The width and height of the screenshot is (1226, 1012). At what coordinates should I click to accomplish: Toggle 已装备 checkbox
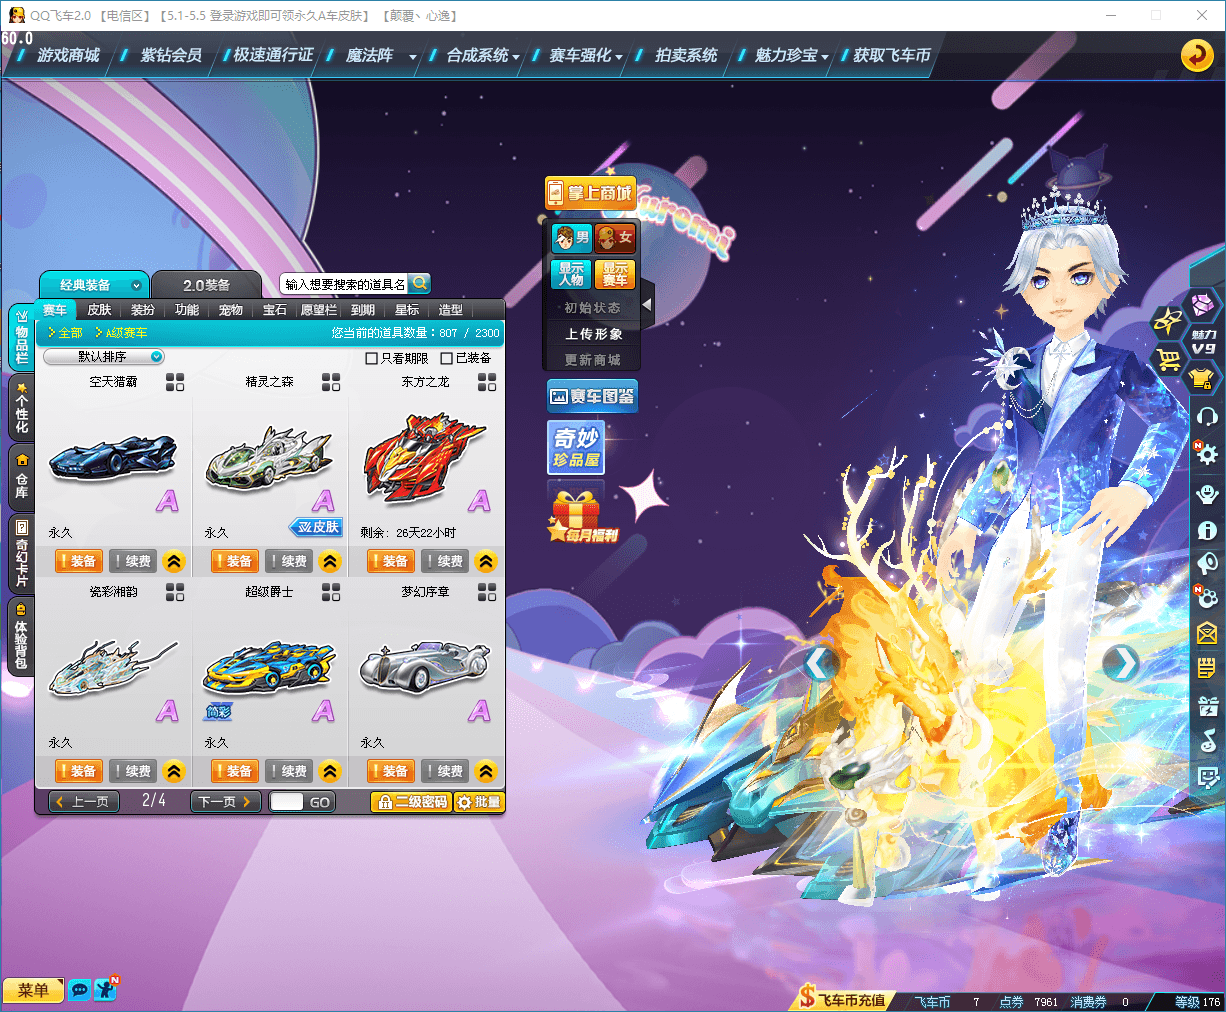(446, 358)
